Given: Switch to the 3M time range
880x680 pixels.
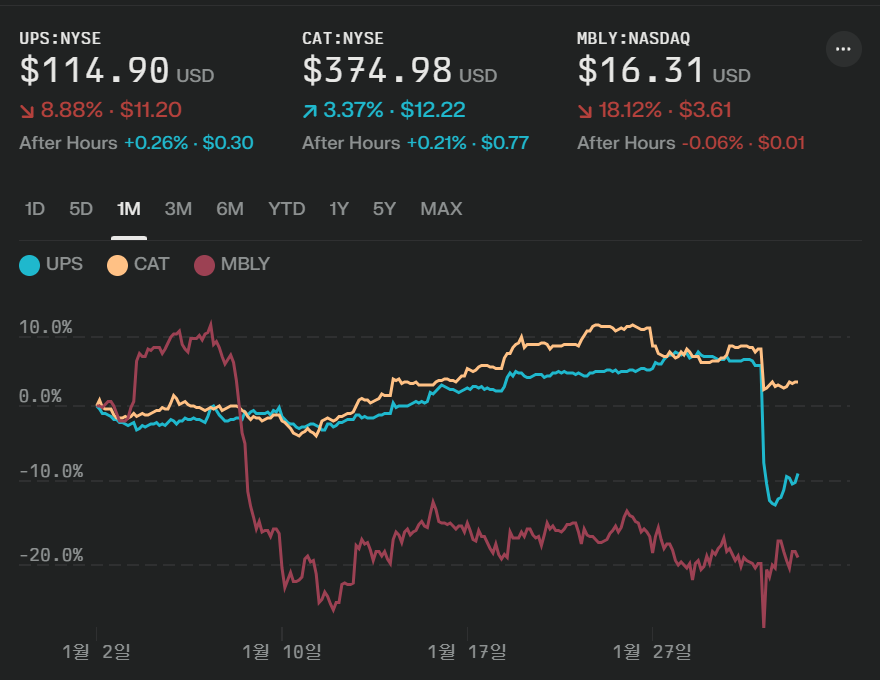Looking at the screenshot, I should tap(178, 209).
